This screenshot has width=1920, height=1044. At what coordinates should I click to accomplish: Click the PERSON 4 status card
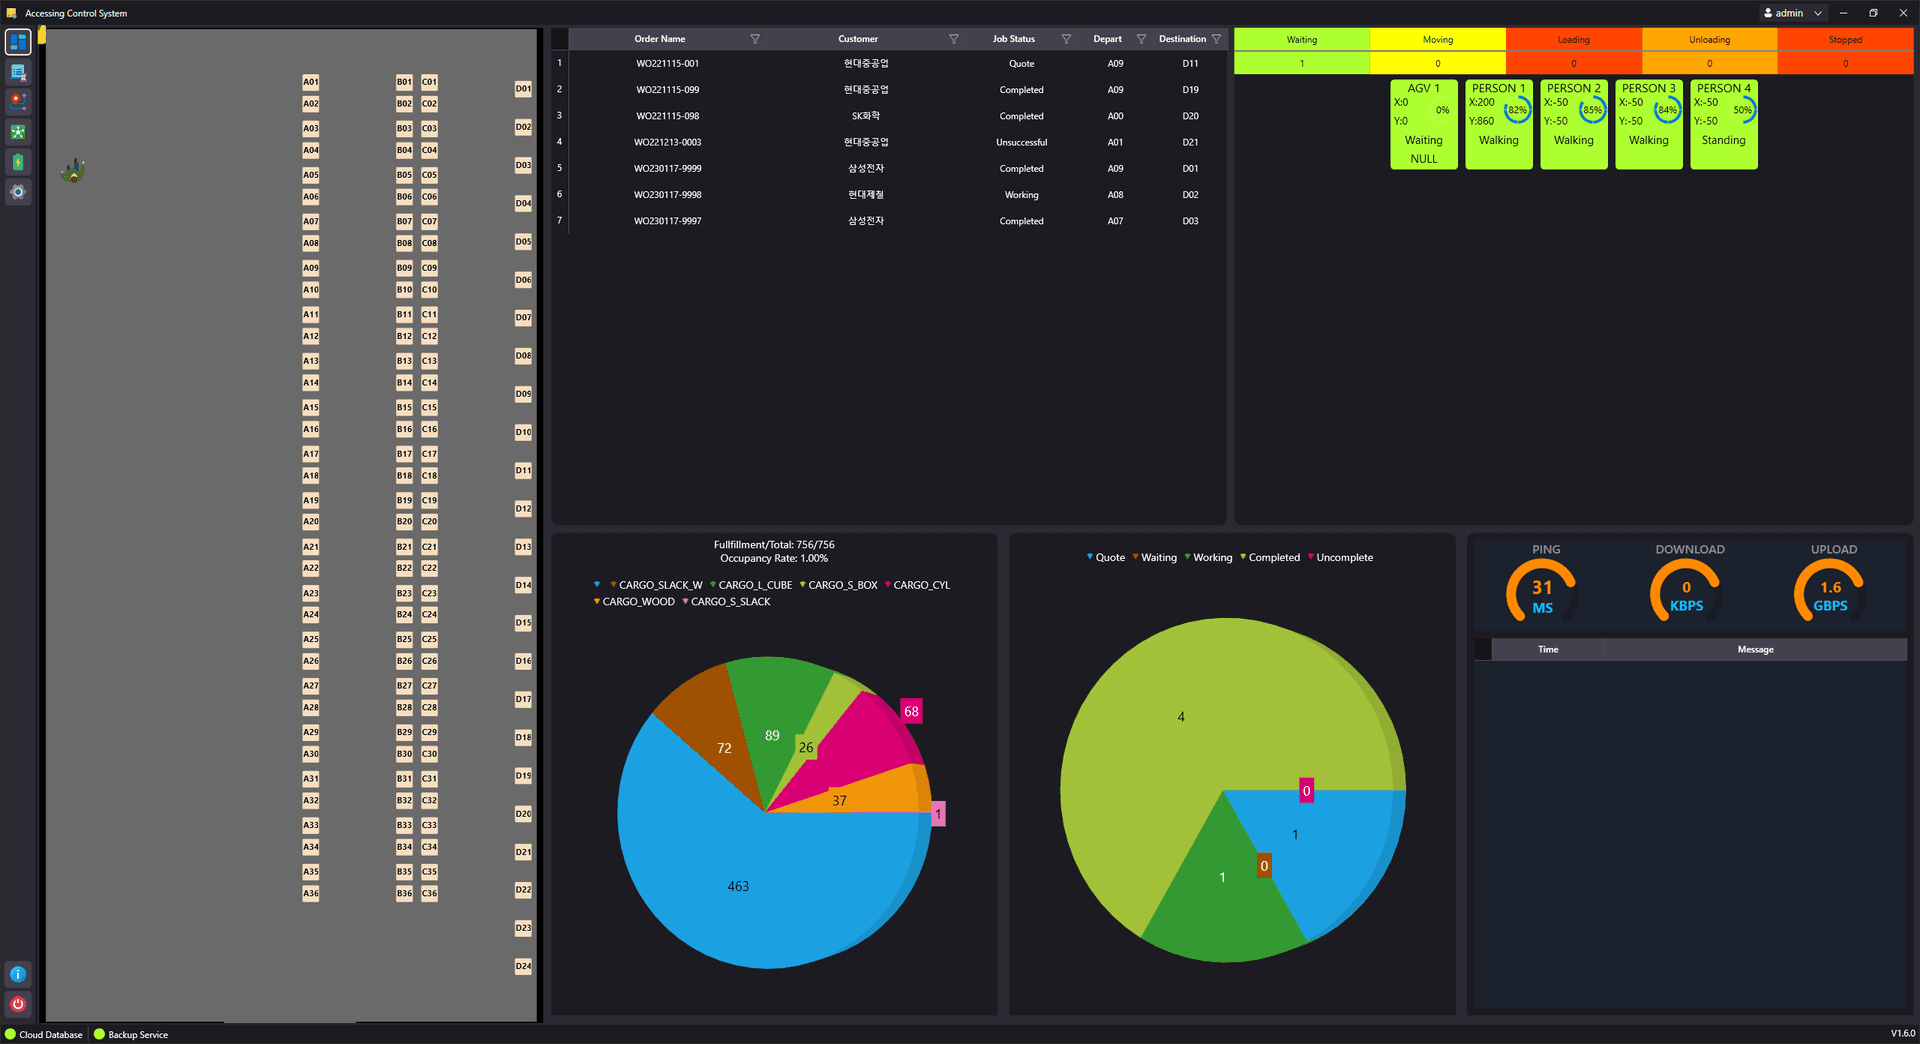click(x=1723, y=125)
